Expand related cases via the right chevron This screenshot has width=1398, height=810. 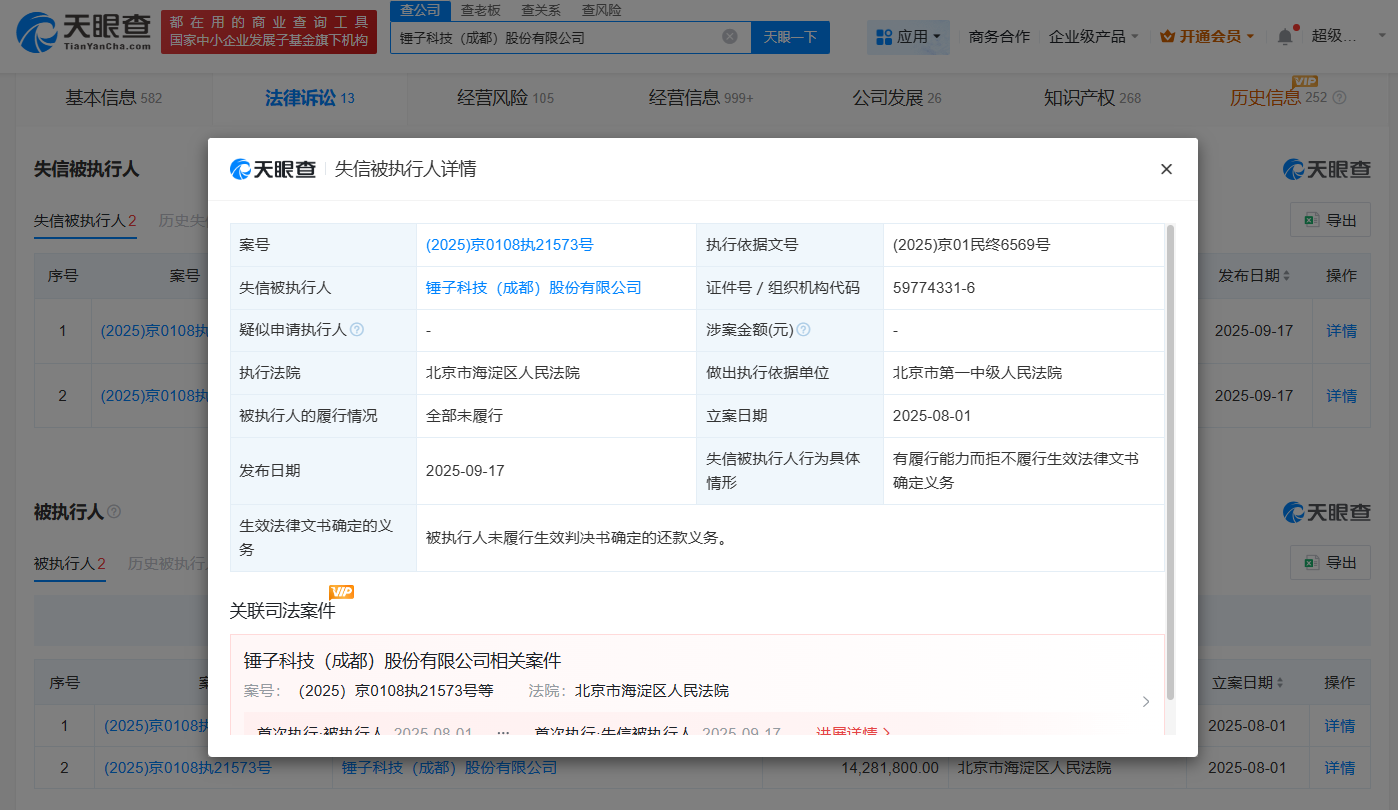(x=1146, y=701)
